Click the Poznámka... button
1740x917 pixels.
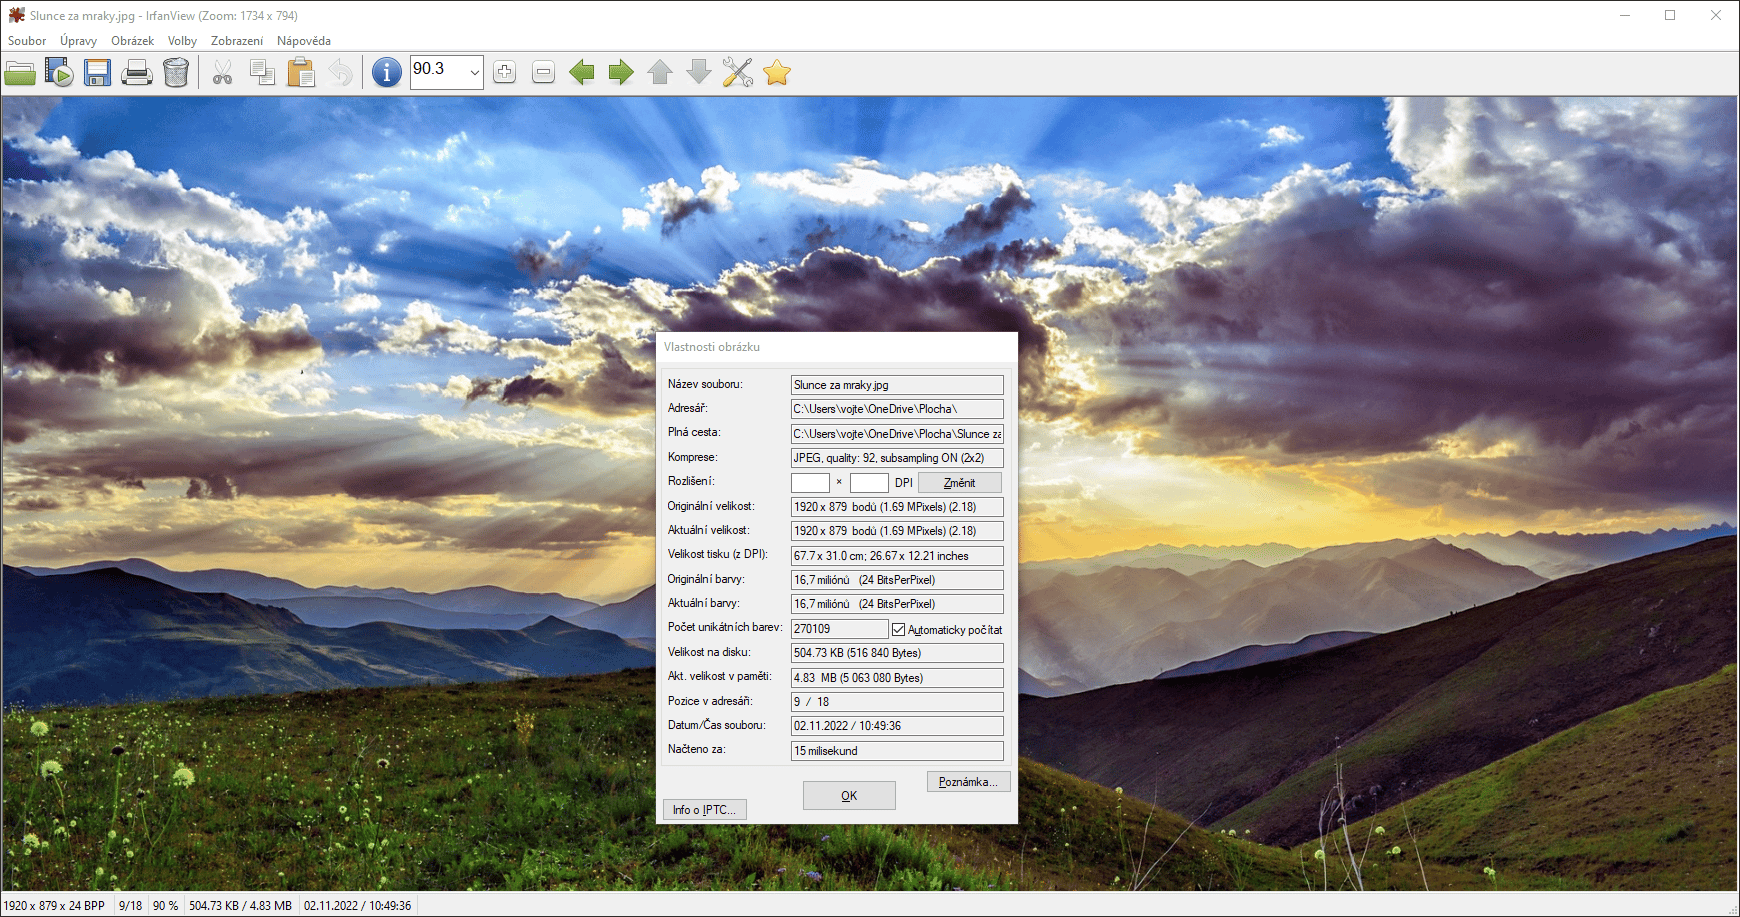point(968,782)
